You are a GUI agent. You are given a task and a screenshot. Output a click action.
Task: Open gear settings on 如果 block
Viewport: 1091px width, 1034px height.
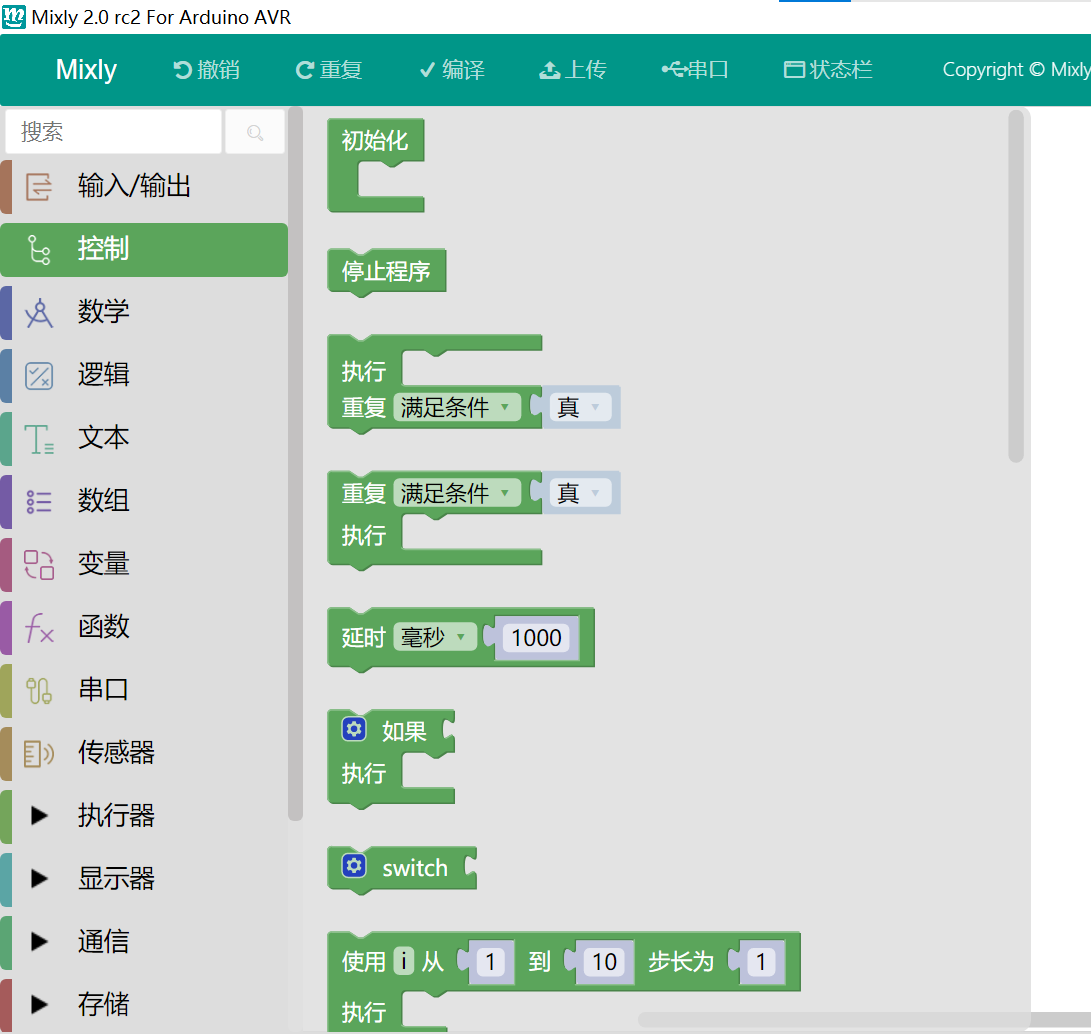[x=354, y=729]
